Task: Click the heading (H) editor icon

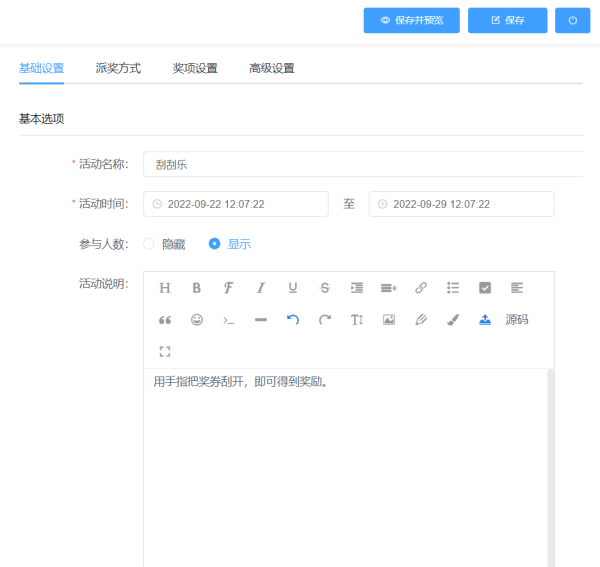Action: [165, 288]
